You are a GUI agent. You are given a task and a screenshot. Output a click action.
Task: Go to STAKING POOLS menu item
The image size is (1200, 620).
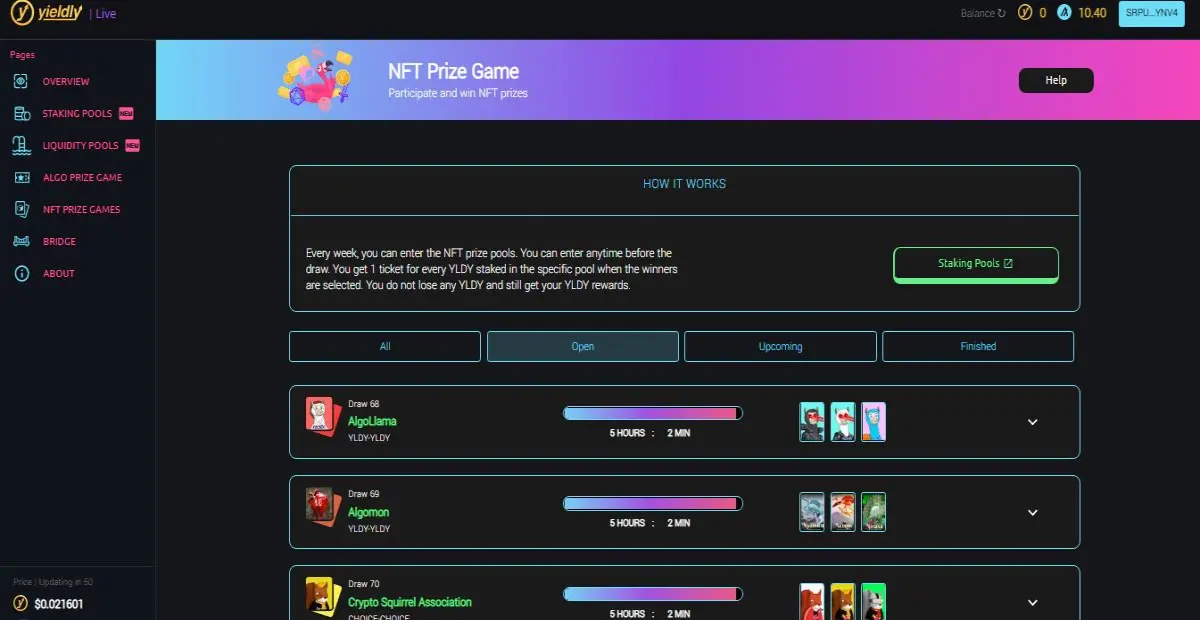point(77,113)
